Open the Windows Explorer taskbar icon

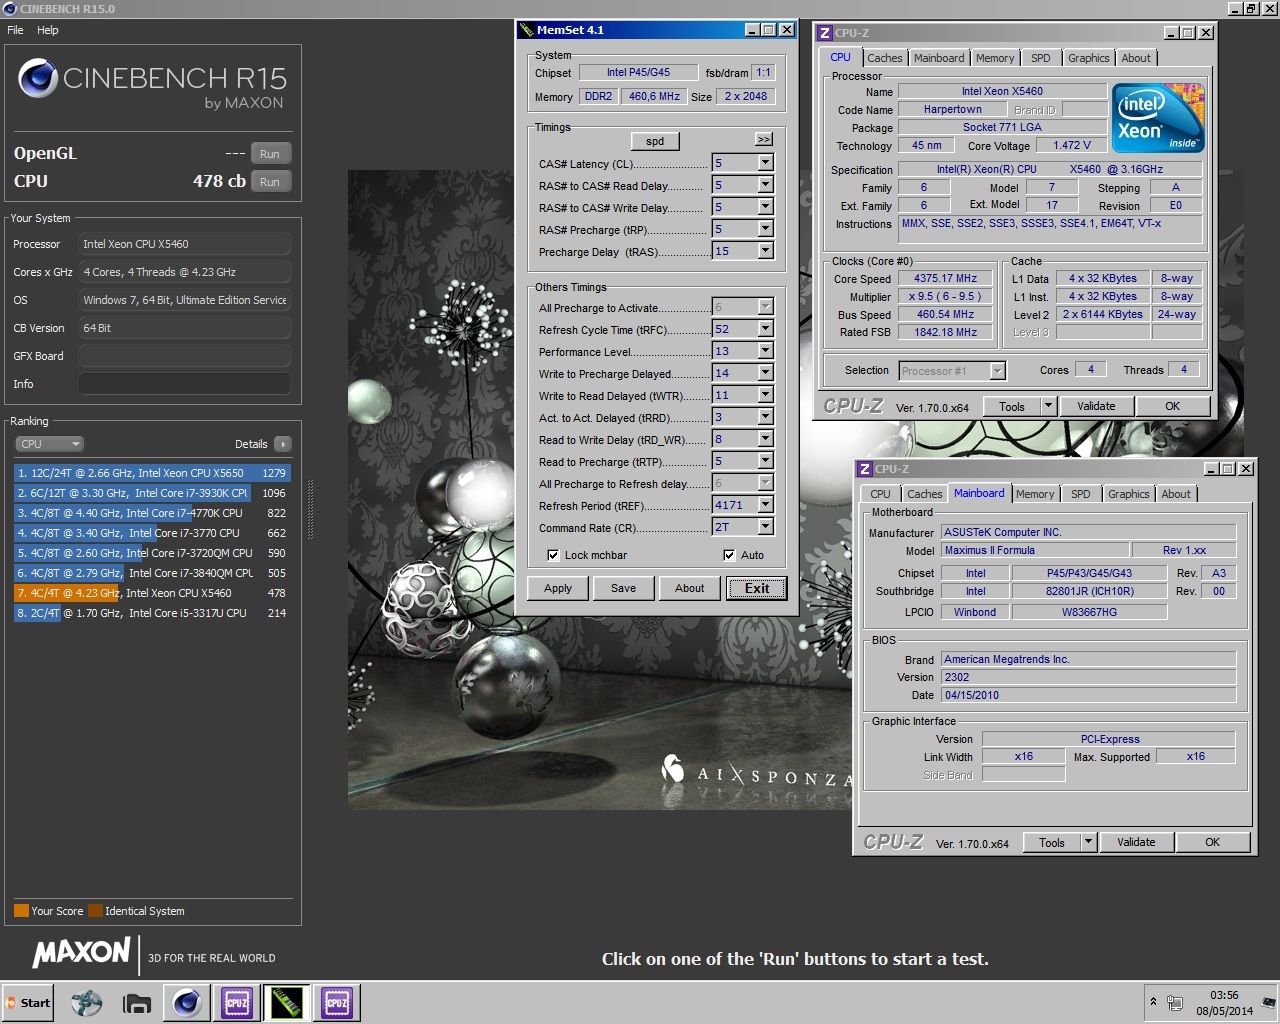(x=136, y=1003)
